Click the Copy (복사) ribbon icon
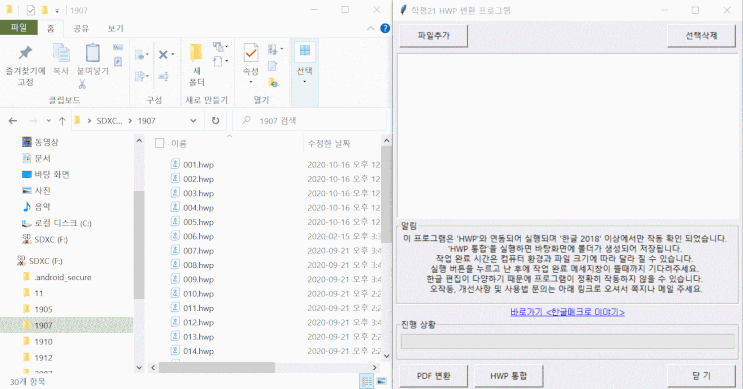 (x=61, y=53)
